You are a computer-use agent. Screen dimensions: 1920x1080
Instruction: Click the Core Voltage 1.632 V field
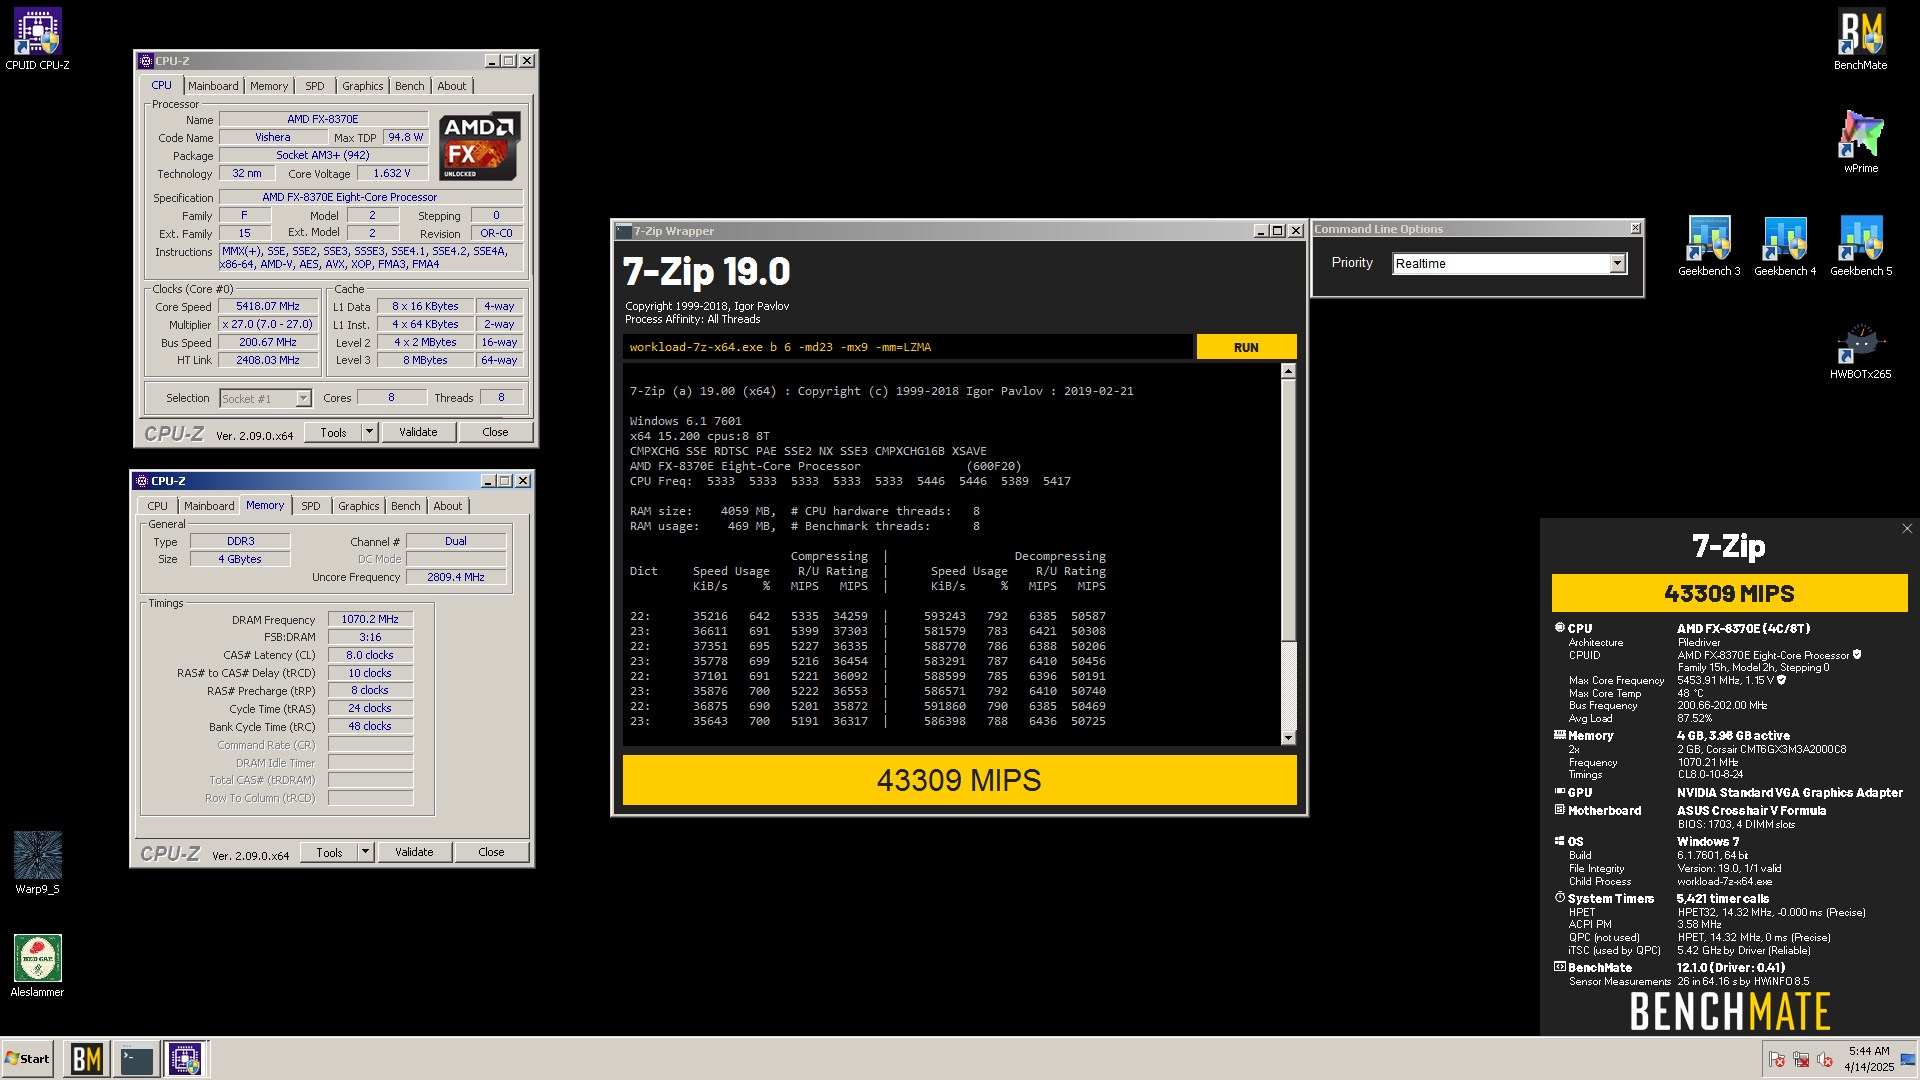coord(391,174)
